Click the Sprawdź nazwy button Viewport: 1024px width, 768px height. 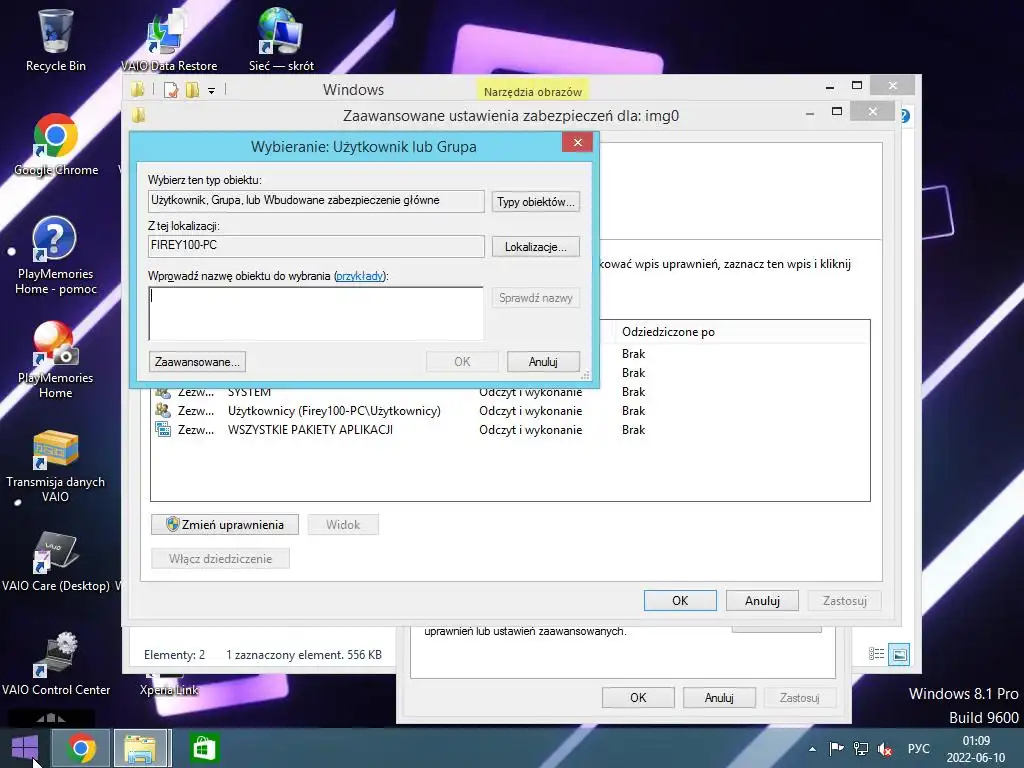[x=536, y=298]
